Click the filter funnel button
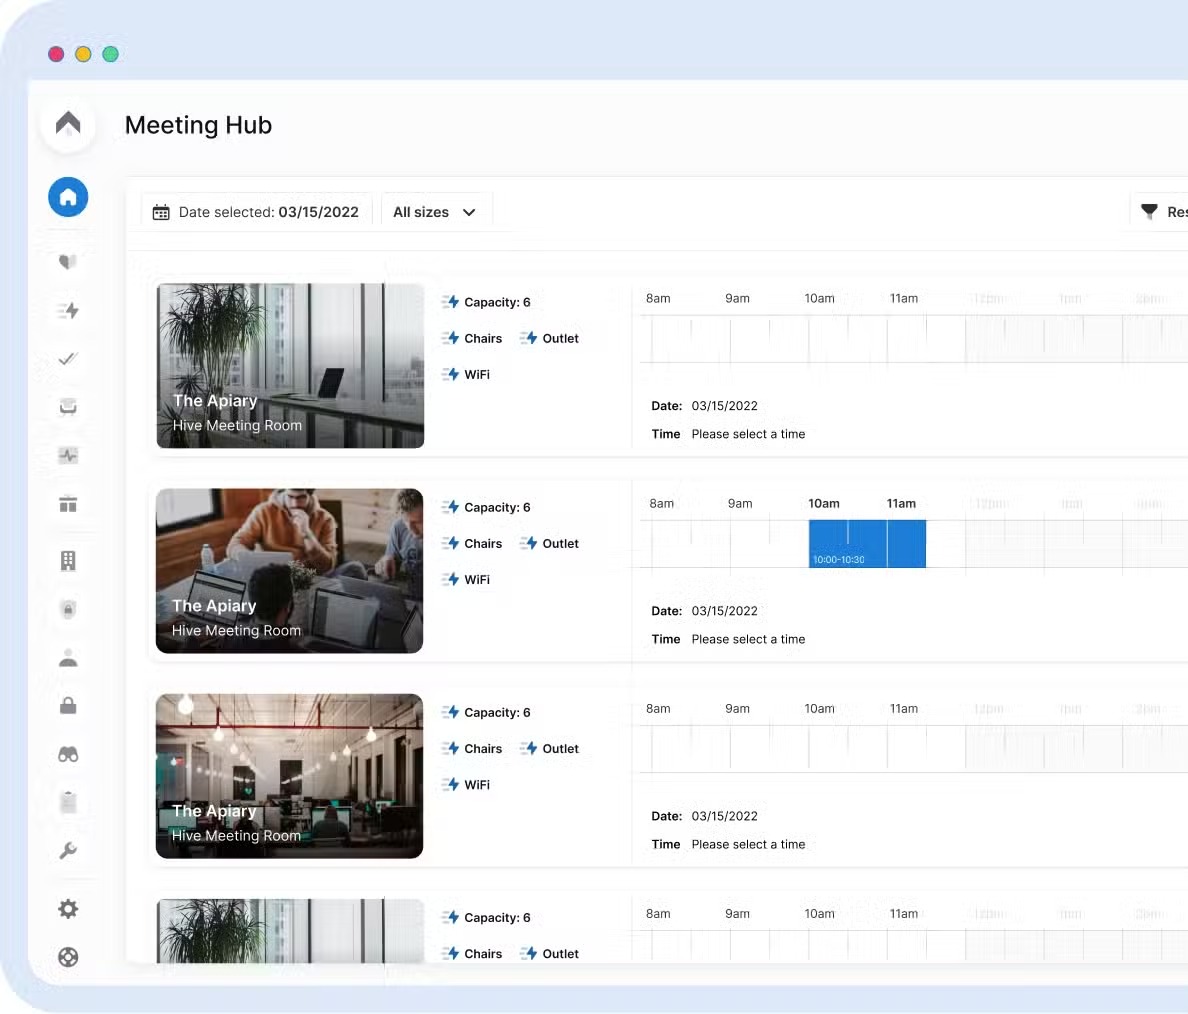The image size is (1188, 1014). (x=1150, y=212)
